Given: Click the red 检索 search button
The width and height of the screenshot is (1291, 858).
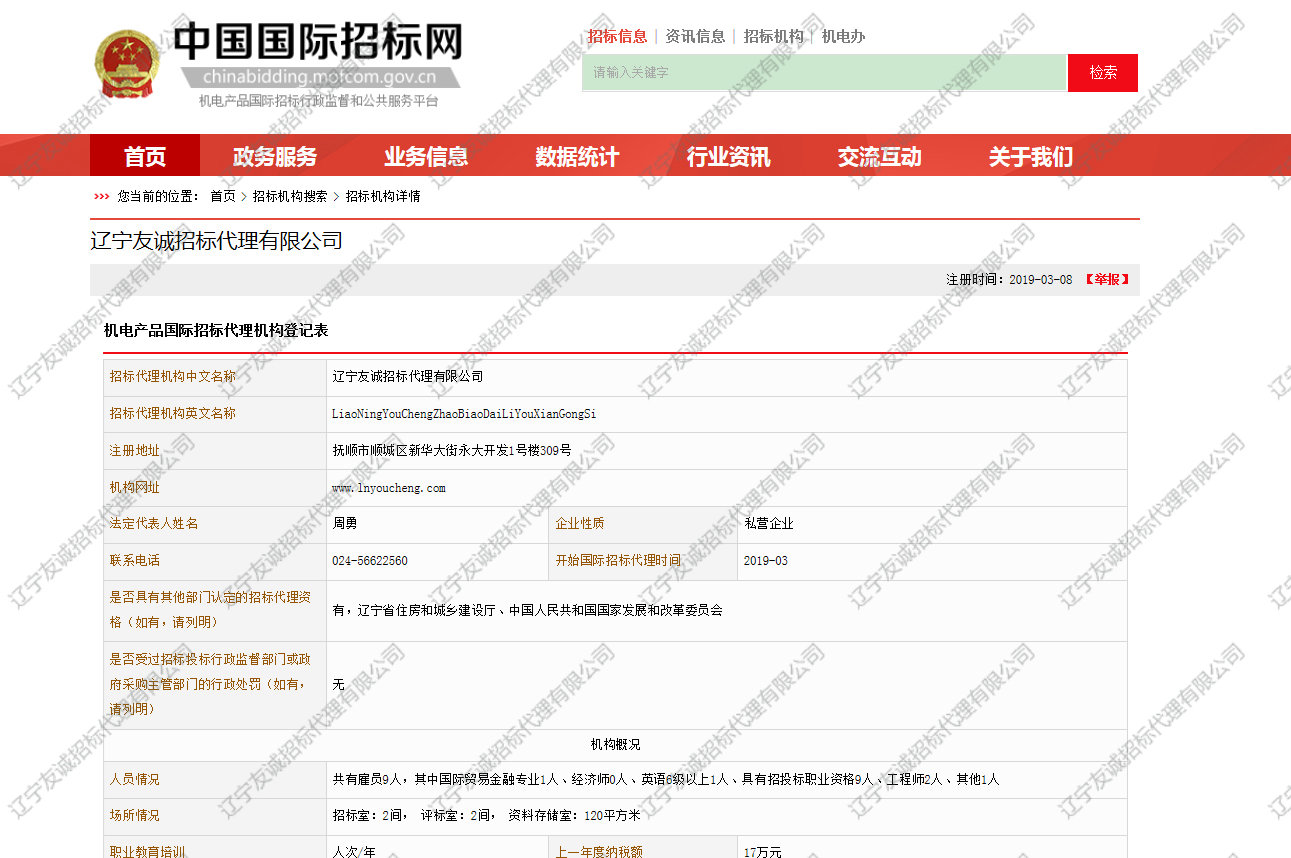Looking at the screenshot, I should pyautogui.click(x=1103, y=73).
